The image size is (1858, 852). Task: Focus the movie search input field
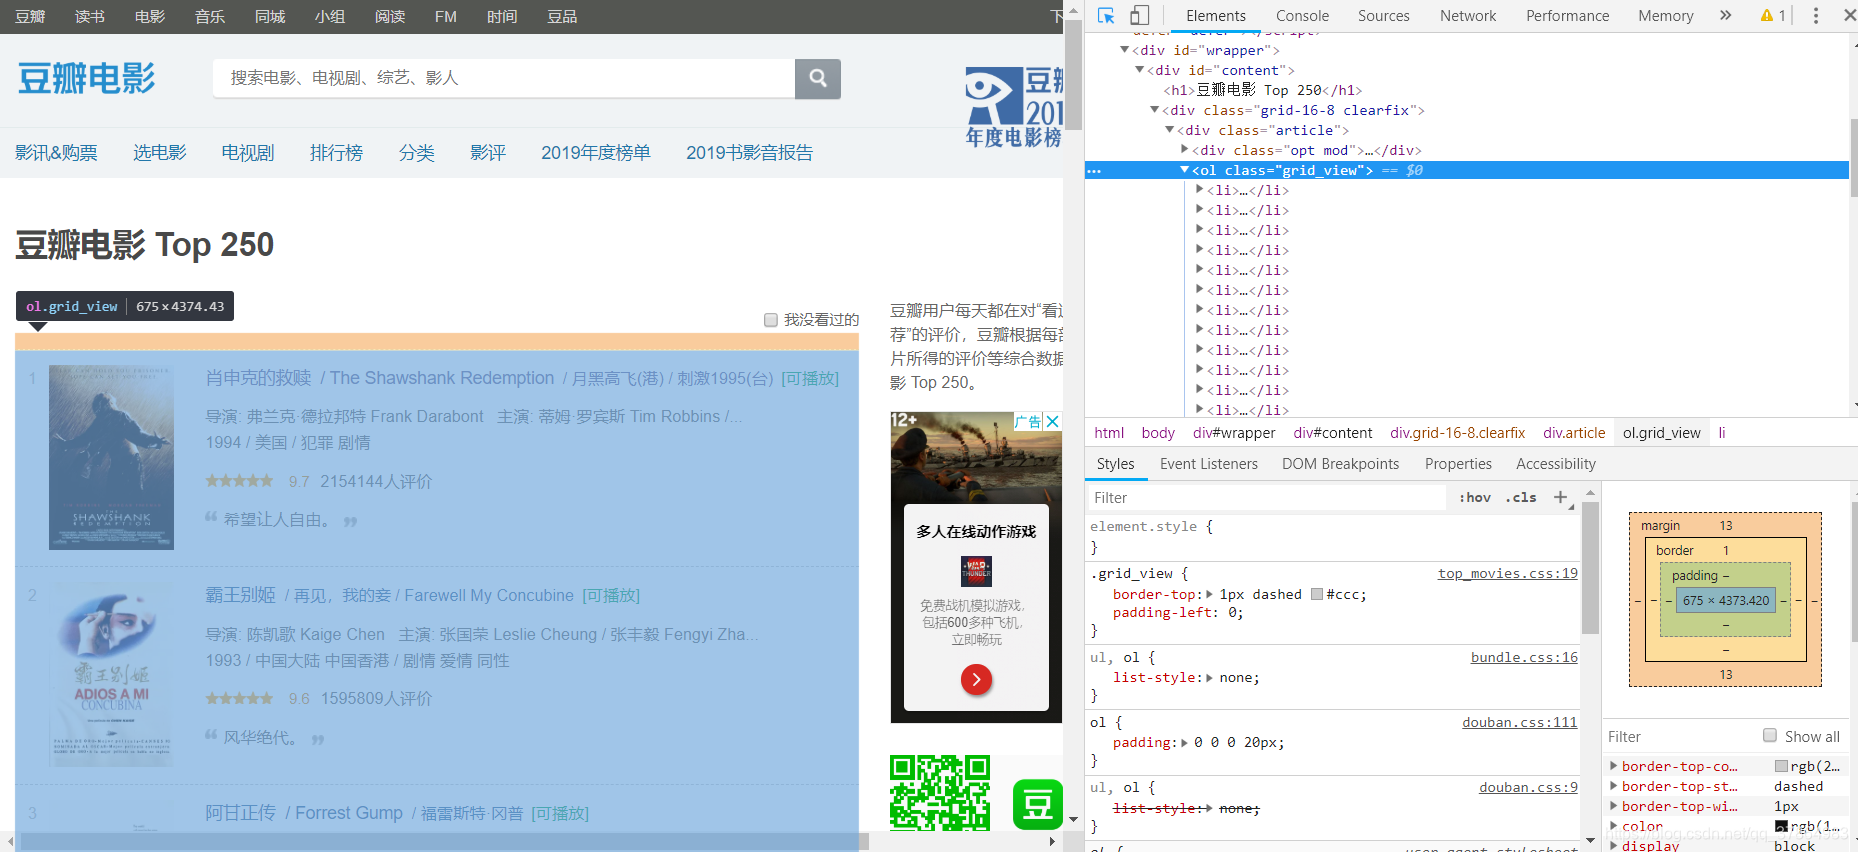[x=504, y=78]
